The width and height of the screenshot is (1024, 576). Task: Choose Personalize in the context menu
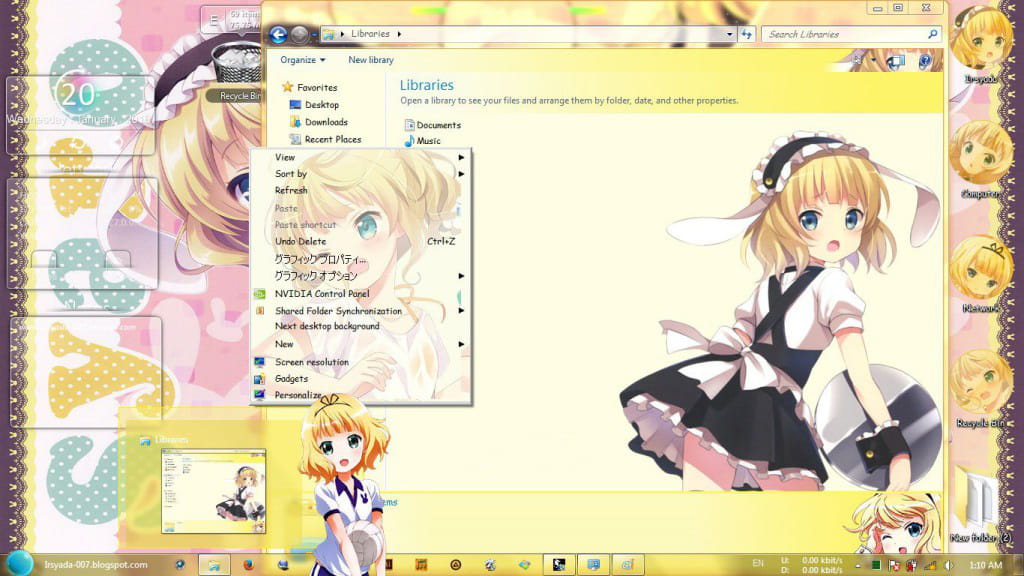(298, 395)
